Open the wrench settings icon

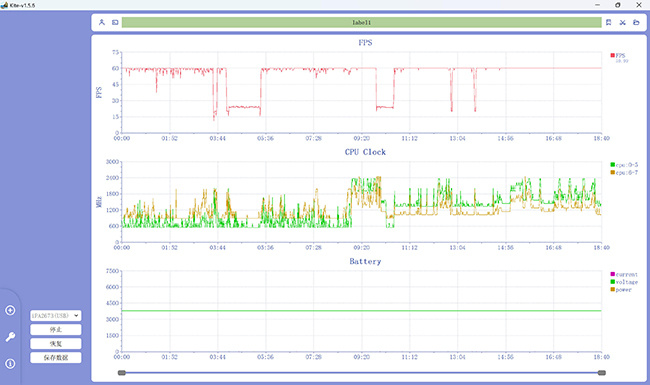tap(10, 337)
